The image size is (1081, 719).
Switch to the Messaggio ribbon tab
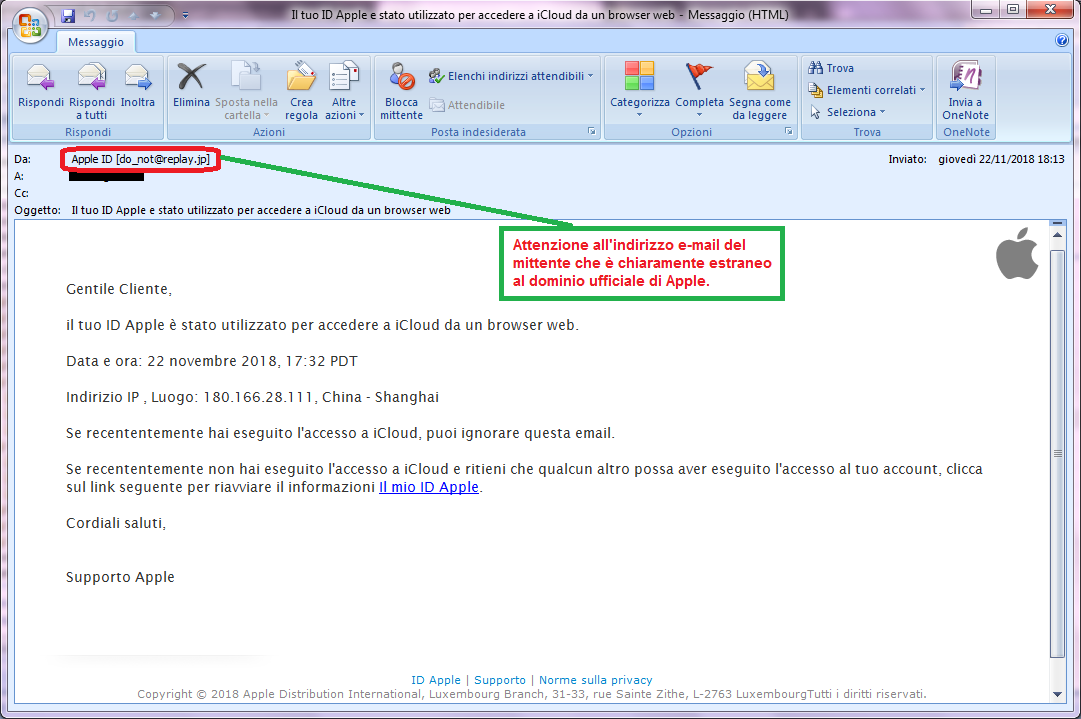(96, 42)
